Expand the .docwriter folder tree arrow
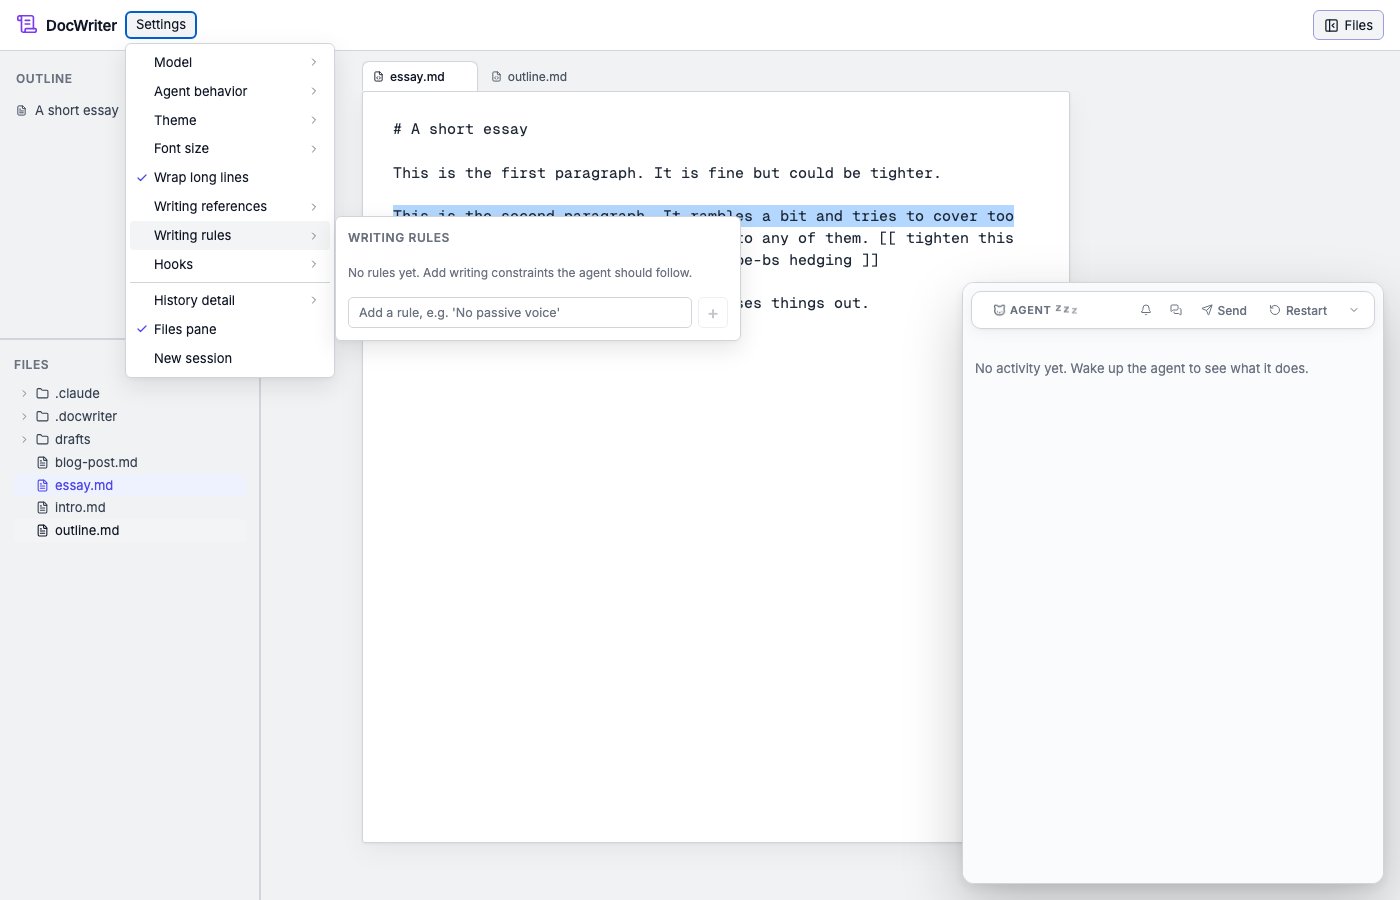1400x900 pixels. tap(25, 417)
